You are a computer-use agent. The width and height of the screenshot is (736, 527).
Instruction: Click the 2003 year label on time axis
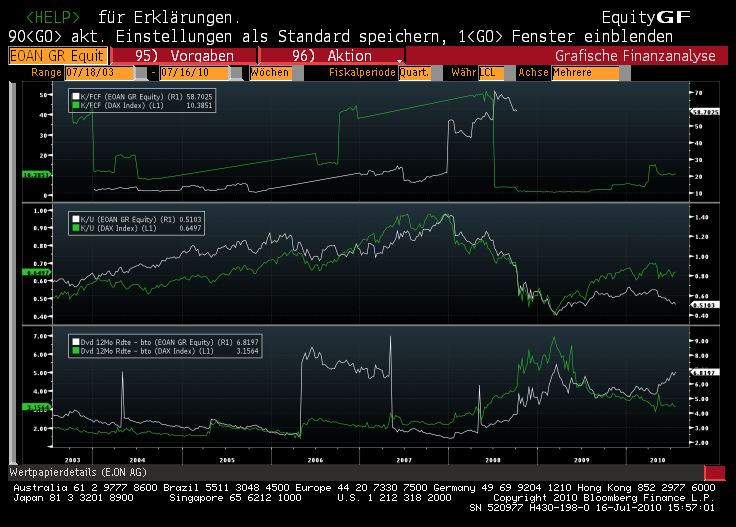[72, 460]
